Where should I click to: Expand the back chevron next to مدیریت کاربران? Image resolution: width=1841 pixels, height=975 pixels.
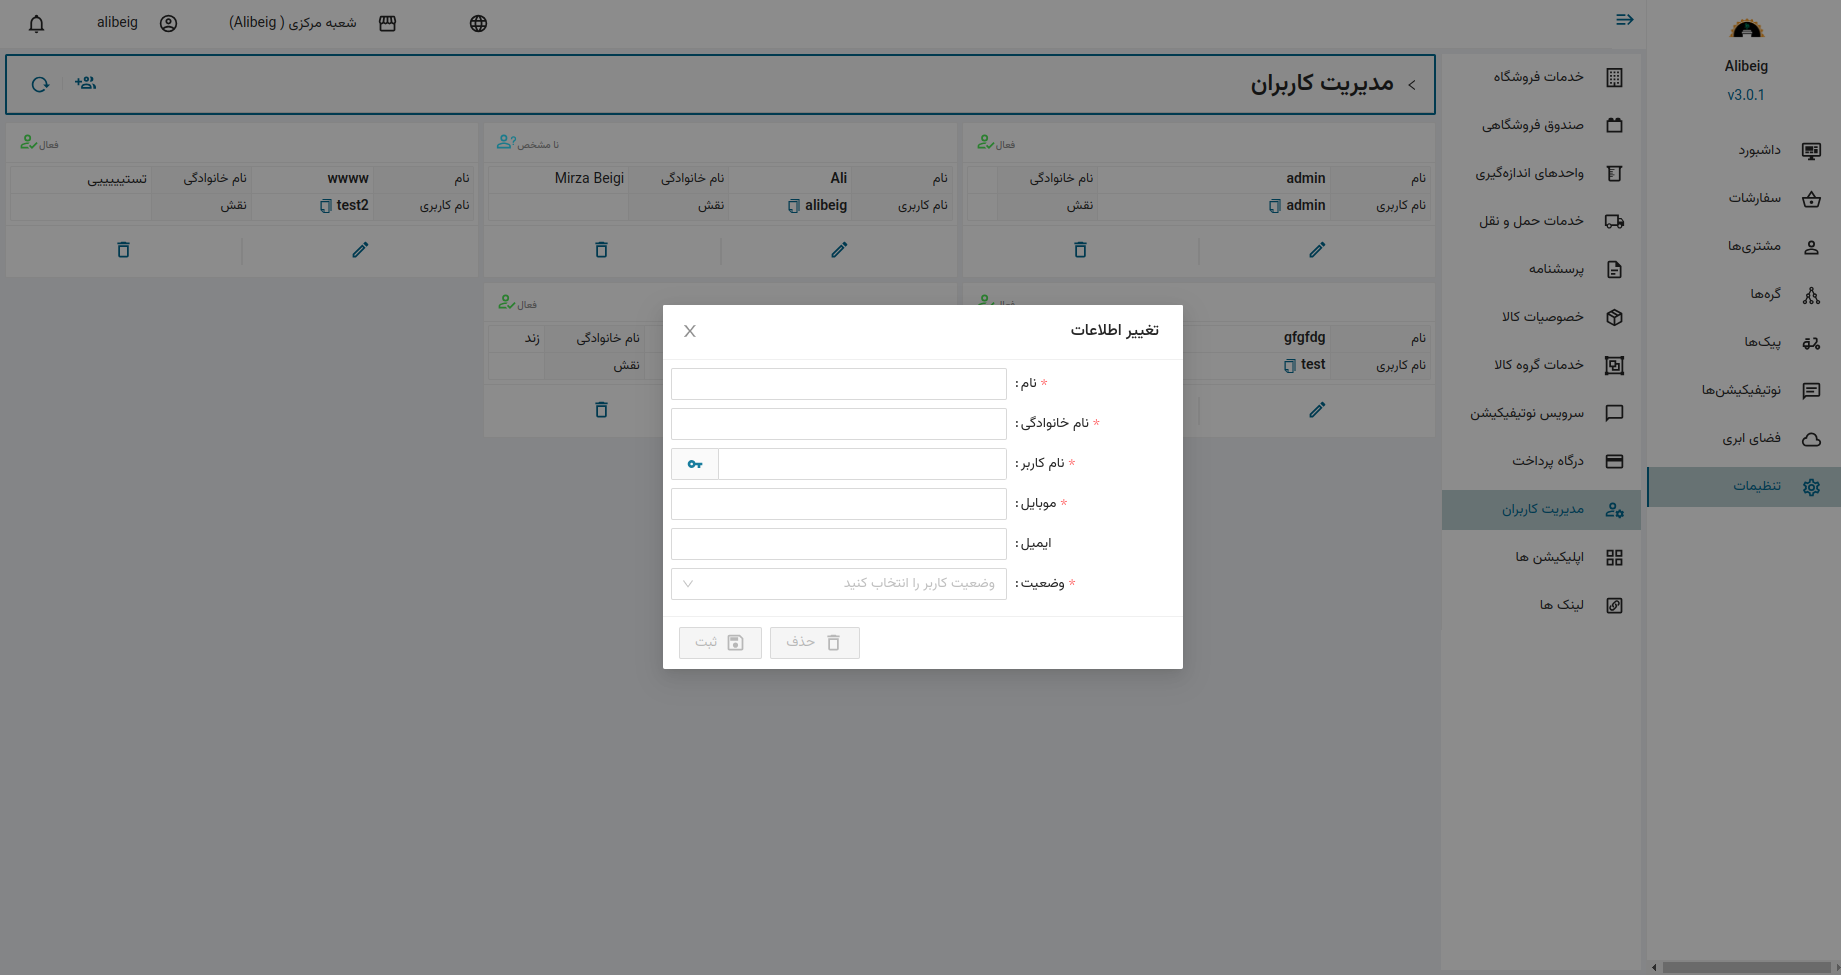(1412, 85)
